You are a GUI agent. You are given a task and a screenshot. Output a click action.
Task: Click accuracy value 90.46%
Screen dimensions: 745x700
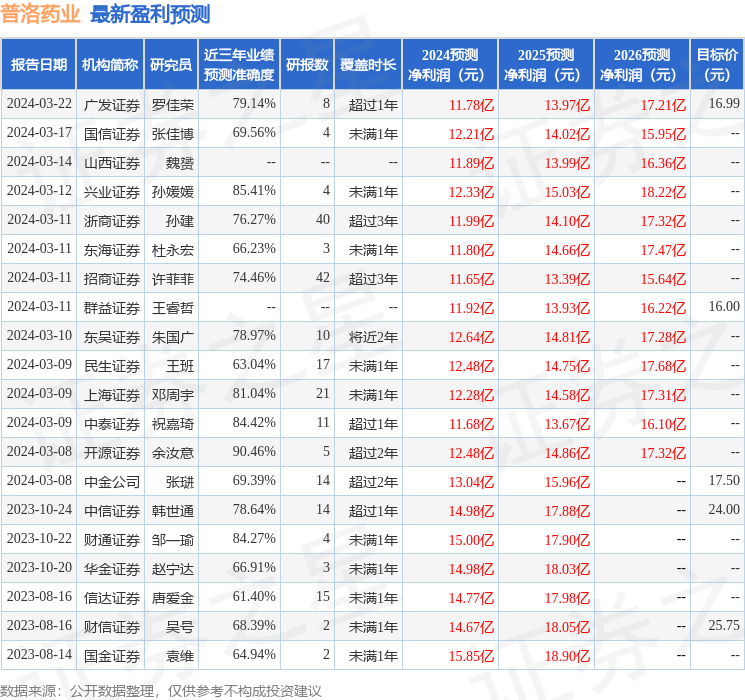coord(254,451)
